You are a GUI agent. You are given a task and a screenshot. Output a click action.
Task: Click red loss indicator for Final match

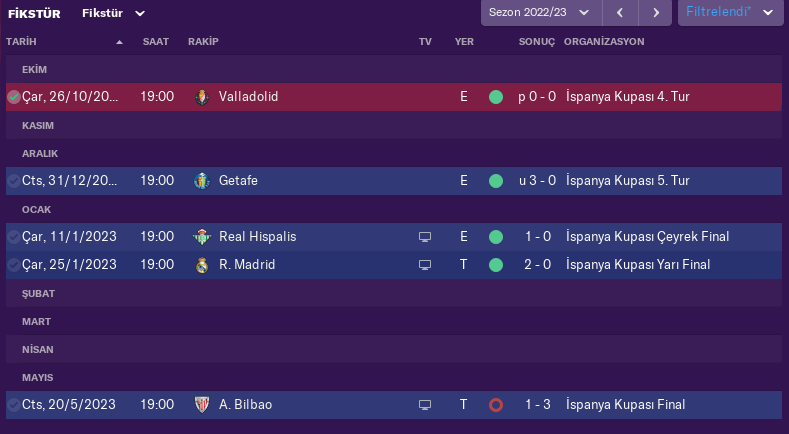click(496, 405)
